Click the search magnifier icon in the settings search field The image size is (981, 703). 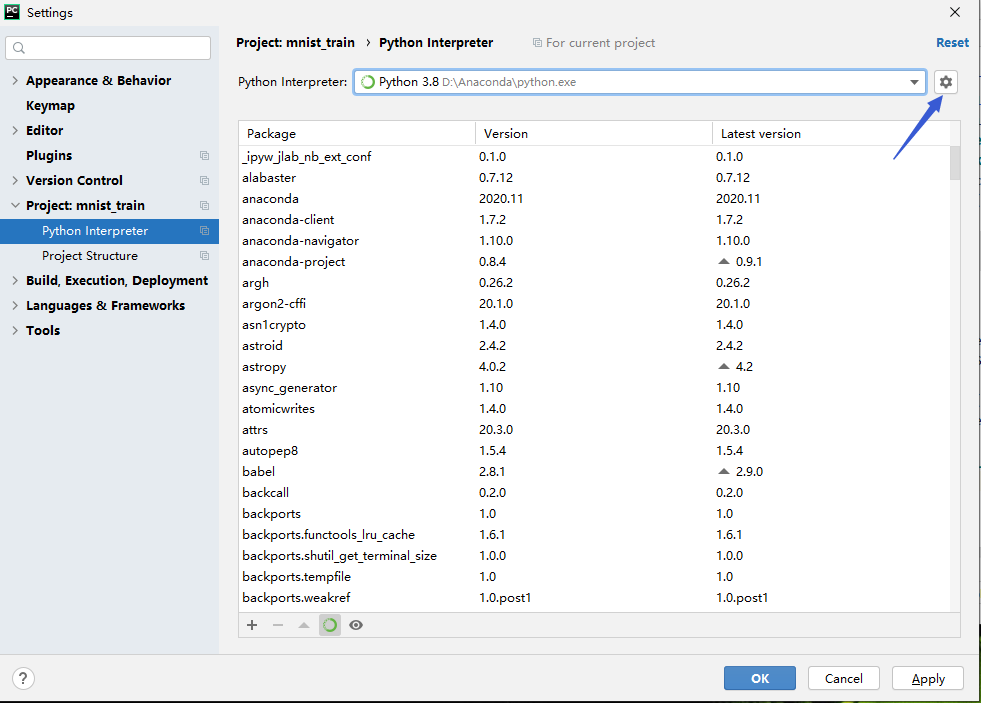19,48
